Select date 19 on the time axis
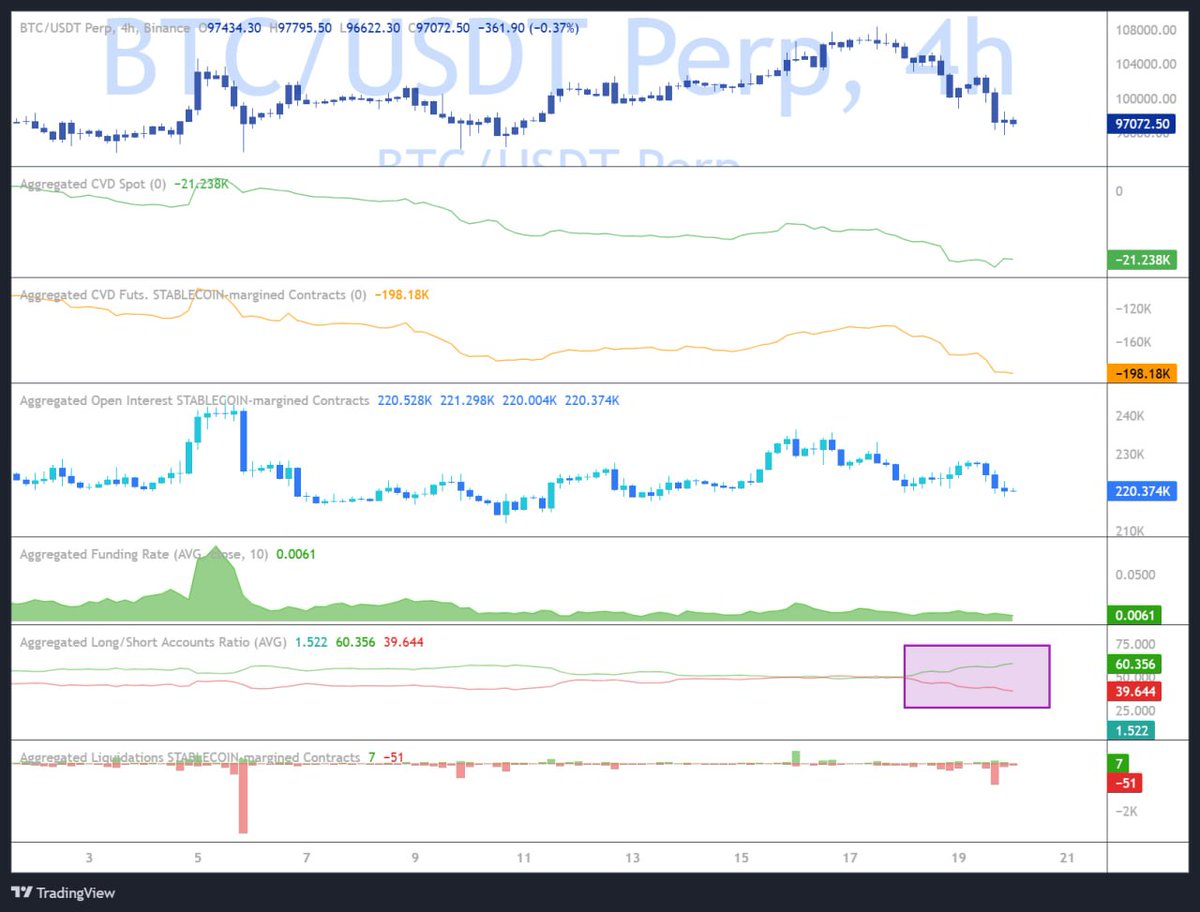This screenshot has height=912, width=1200. [958, 858]
